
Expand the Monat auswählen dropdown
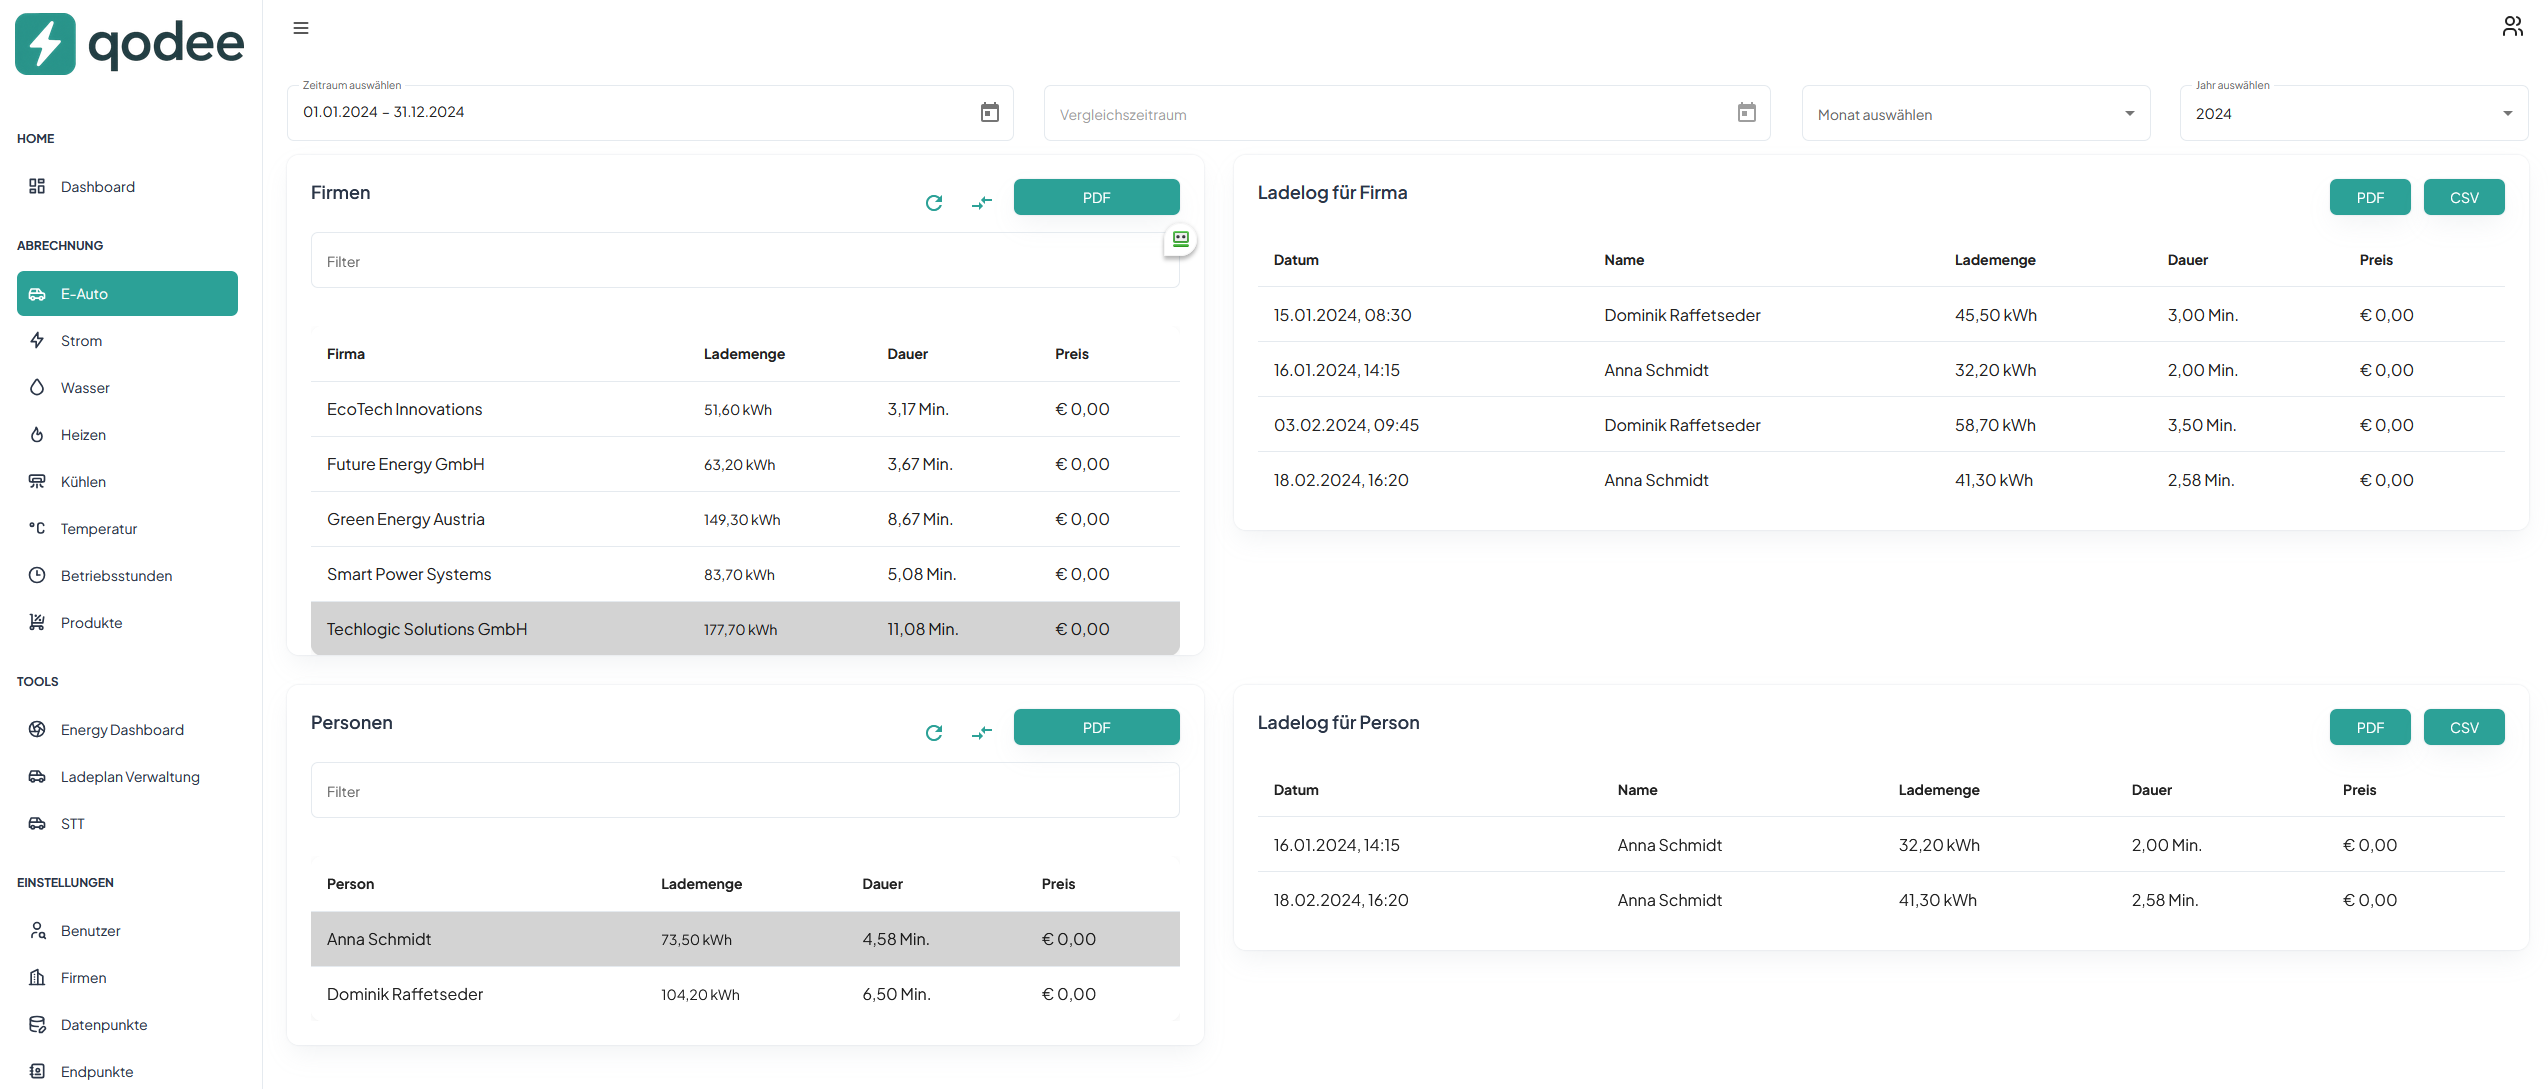click(1975, 114)
